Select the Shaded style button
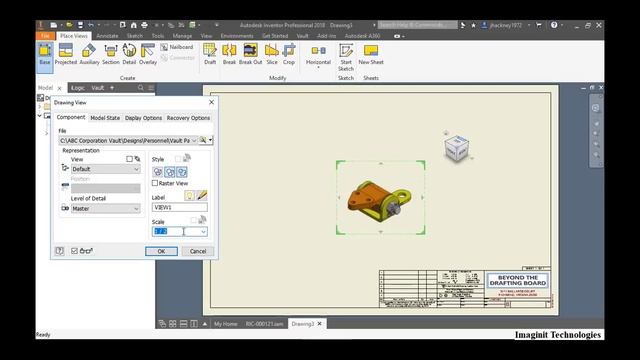Viewport: 640px width, 360px height. pos(182,172)
